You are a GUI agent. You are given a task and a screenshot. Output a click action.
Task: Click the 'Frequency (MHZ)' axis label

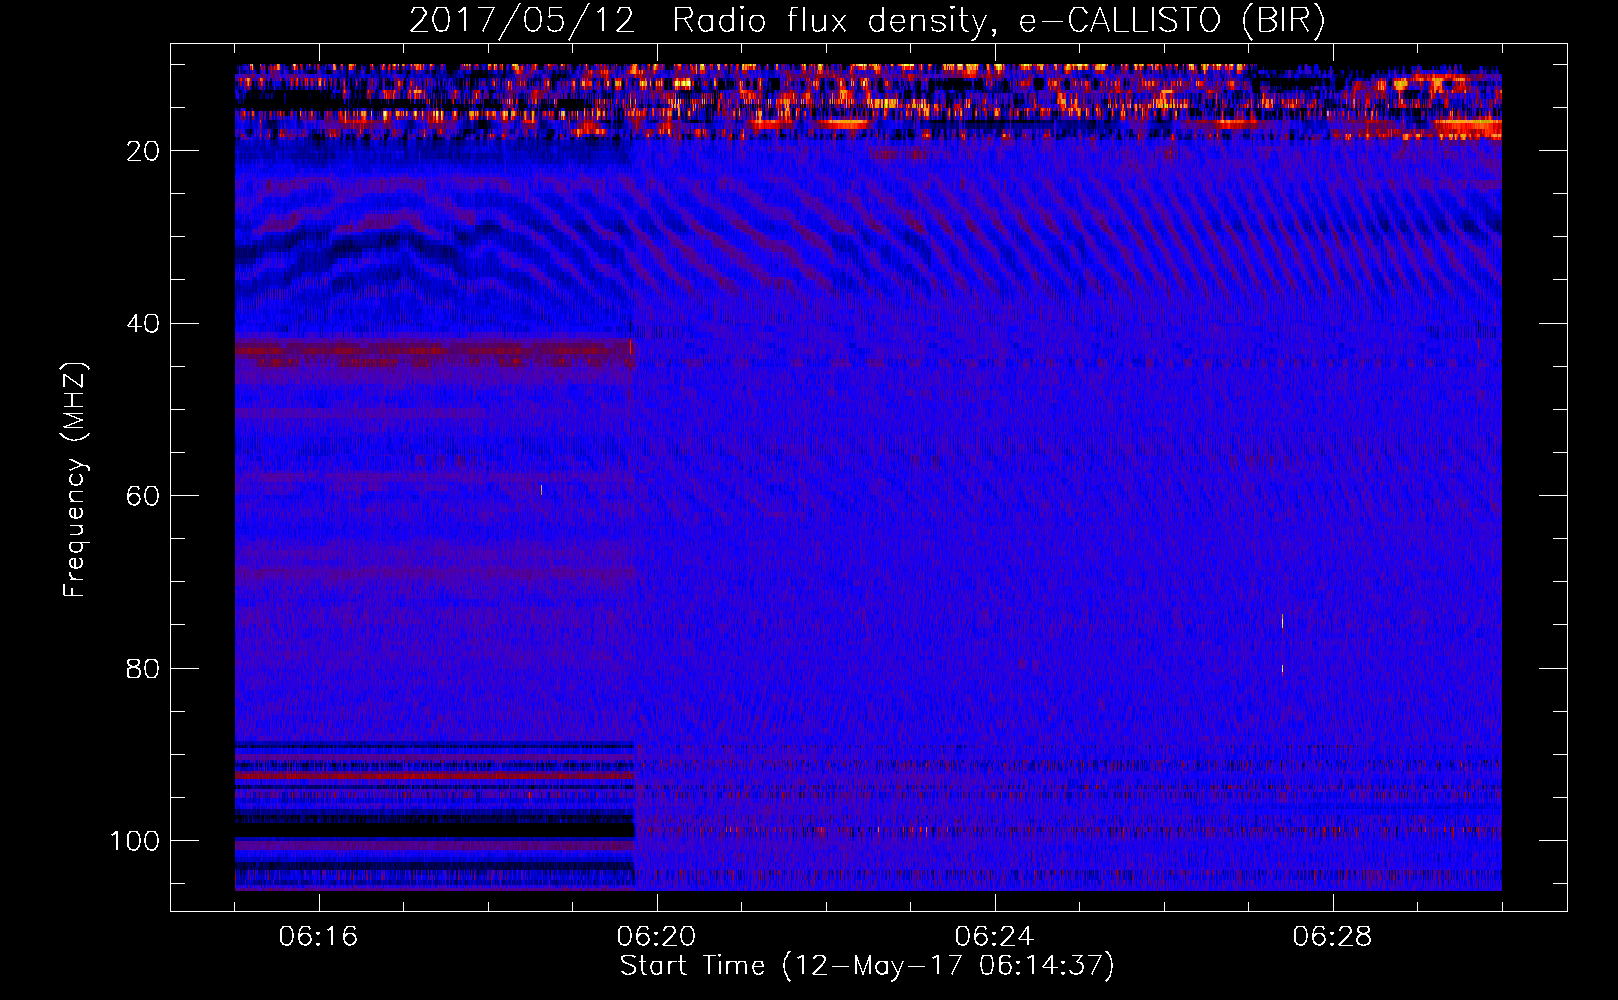tap(75, 479)
